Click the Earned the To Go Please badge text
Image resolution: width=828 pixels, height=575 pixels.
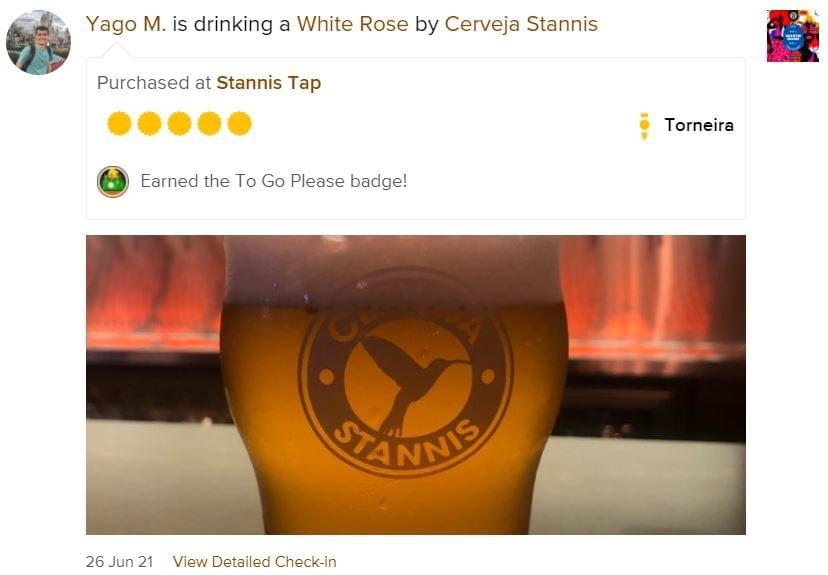[274, 181]
